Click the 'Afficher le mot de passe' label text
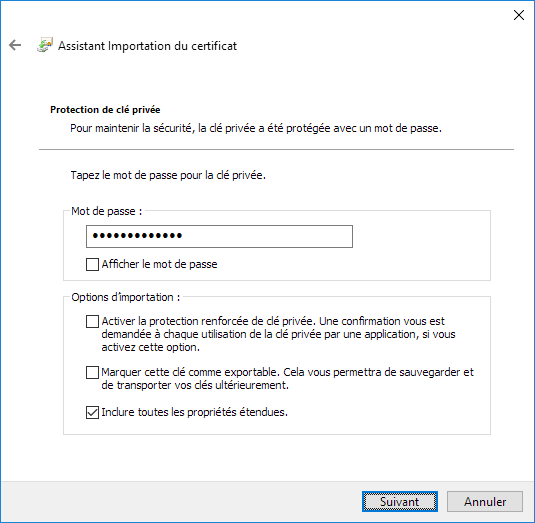 [159, 264]
